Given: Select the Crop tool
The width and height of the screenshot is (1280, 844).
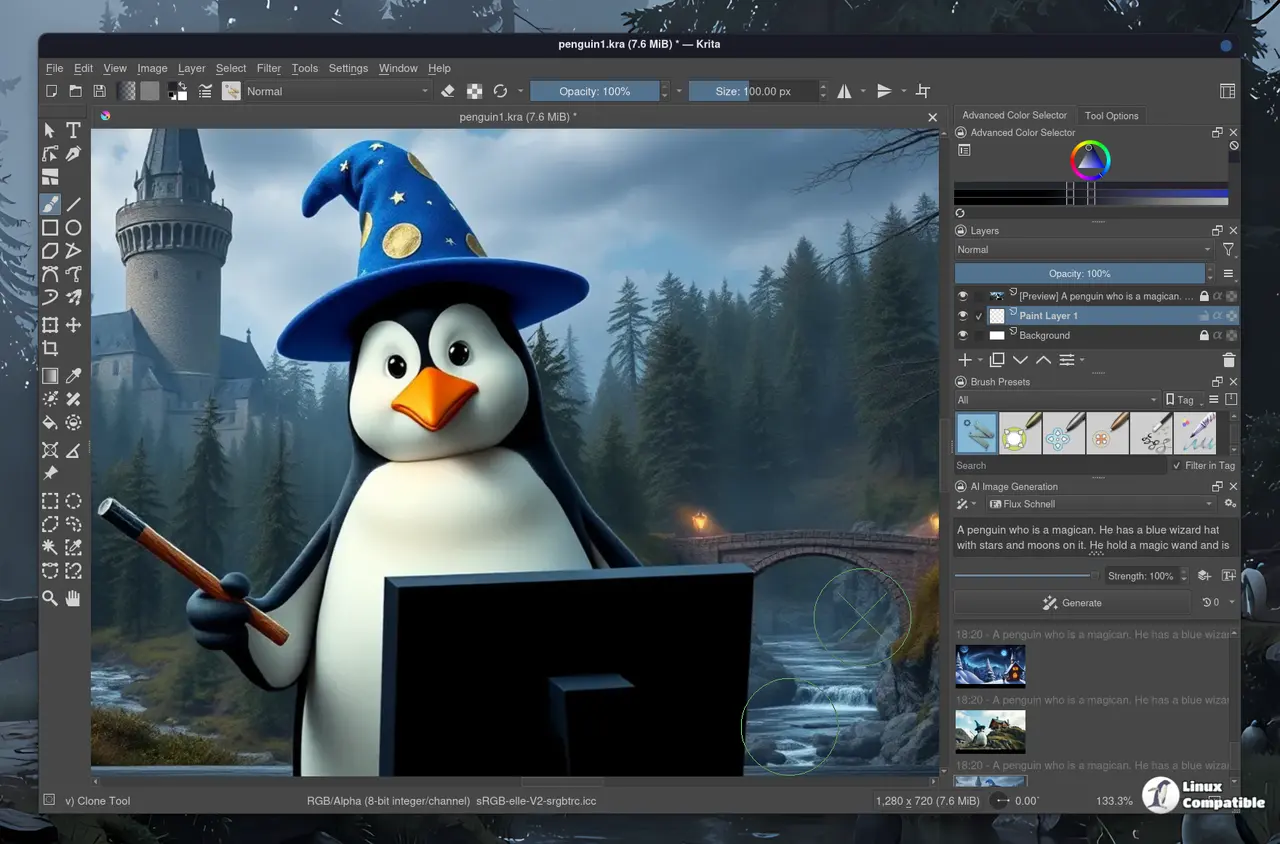Looking at the screenshot, I should (x=49, y=349).
